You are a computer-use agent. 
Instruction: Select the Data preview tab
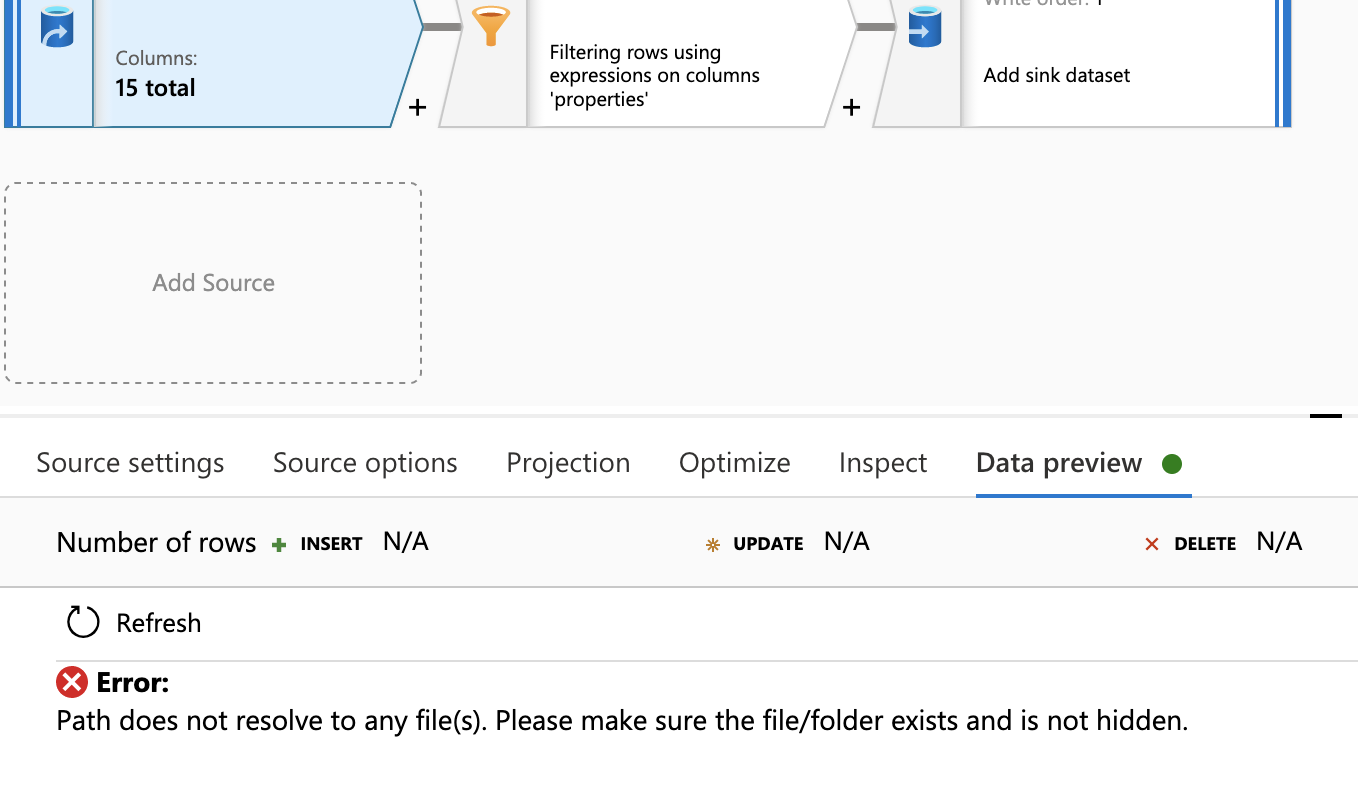coord(1058,463)
